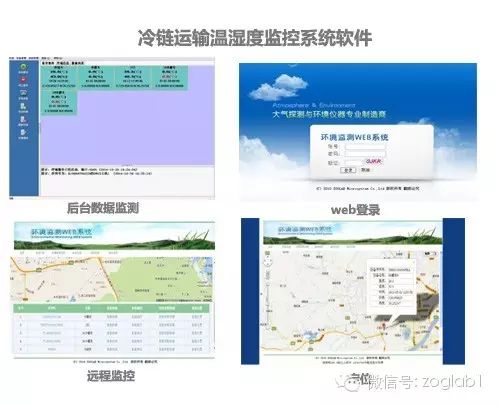Screen dimensions: 500x406
Task: Click the 密码 password input on web login
Action: click(x=365, y=154)
